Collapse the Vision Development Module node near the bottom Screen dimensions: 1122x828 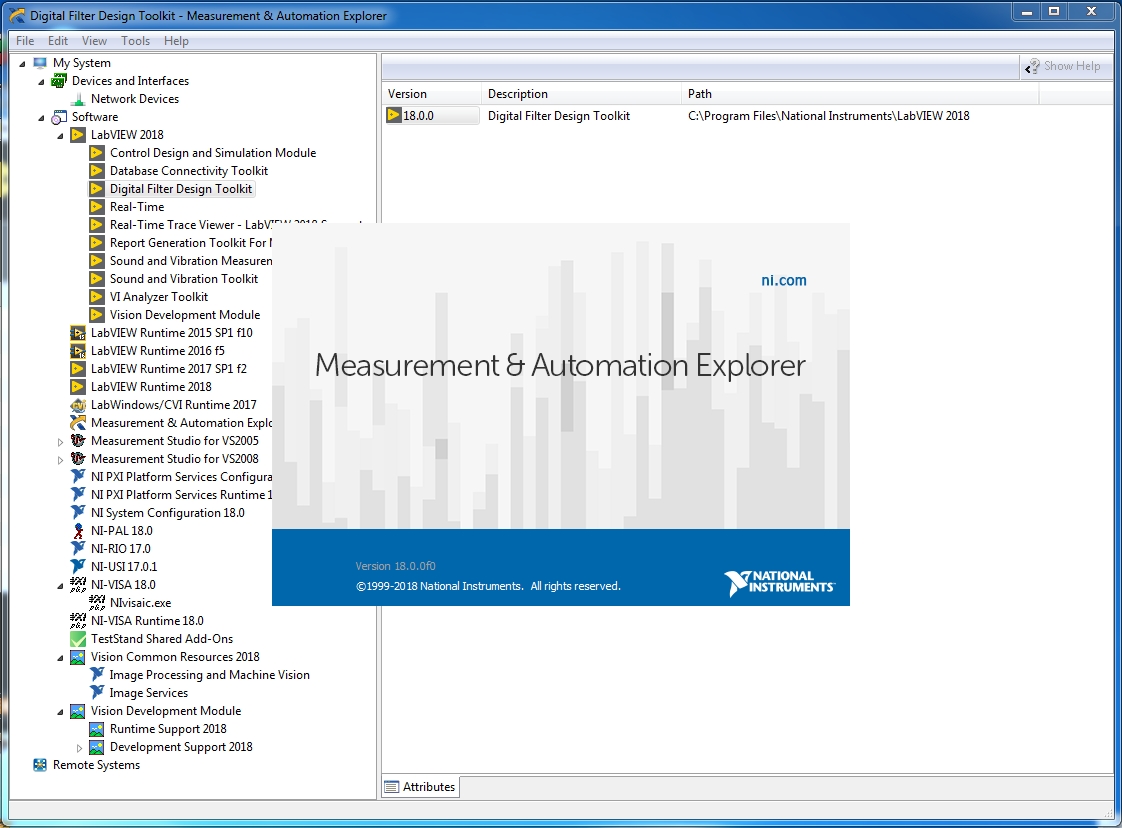tap(60, 711)
